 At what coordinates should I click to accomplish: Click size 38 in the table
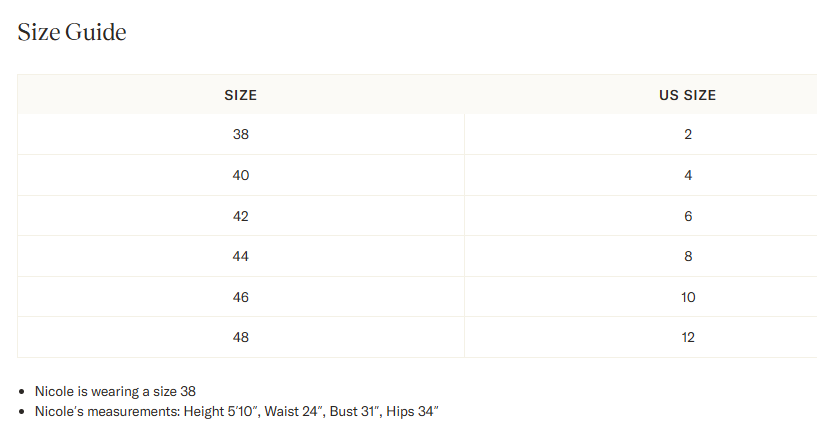pyautogui.click(x=240, y=134)
